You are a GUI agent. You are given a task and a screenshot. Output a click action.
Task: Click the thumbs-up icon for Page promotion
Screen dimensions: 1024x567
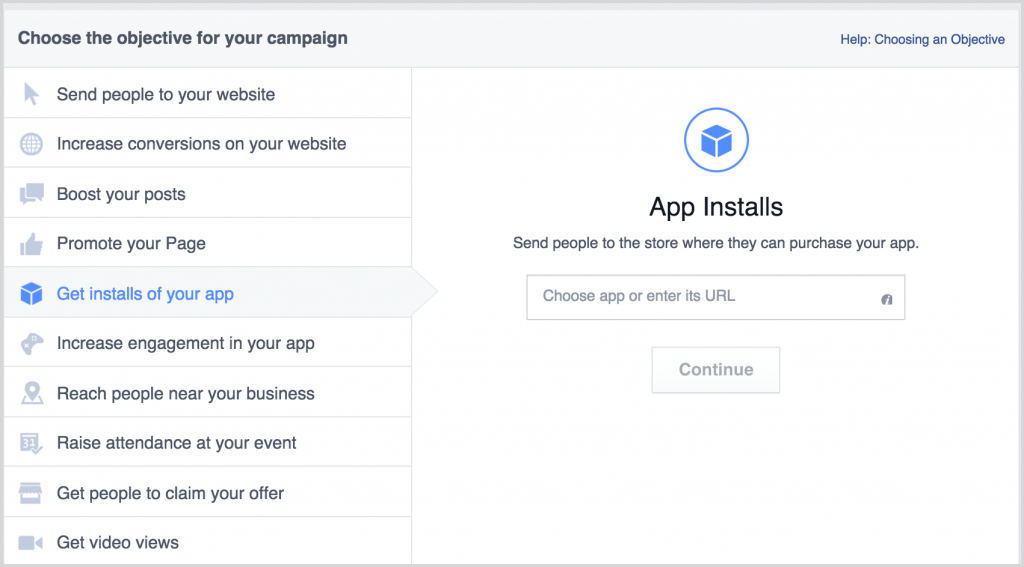point(31,244)
